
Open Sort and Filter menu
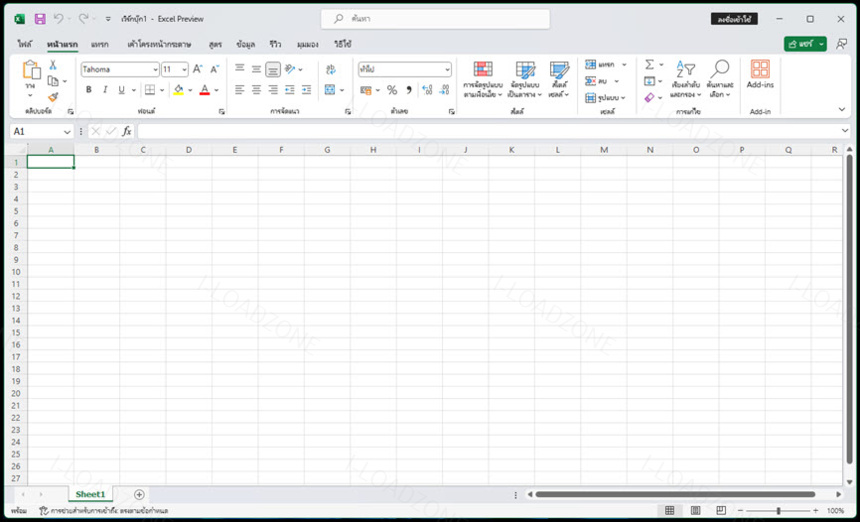[x=686, y=80]
